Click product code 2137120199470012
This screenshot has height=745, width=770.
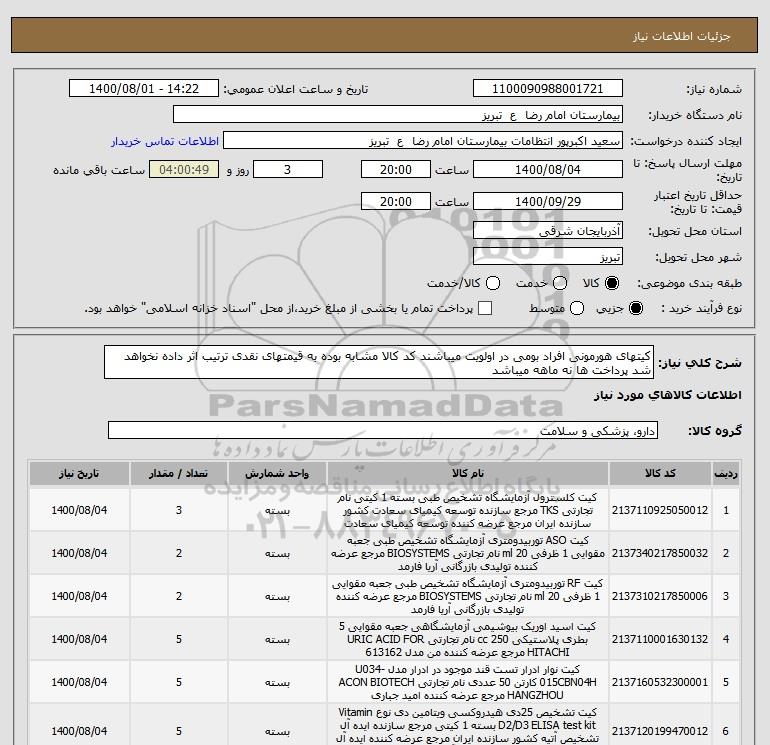click(x=660, y=731)
